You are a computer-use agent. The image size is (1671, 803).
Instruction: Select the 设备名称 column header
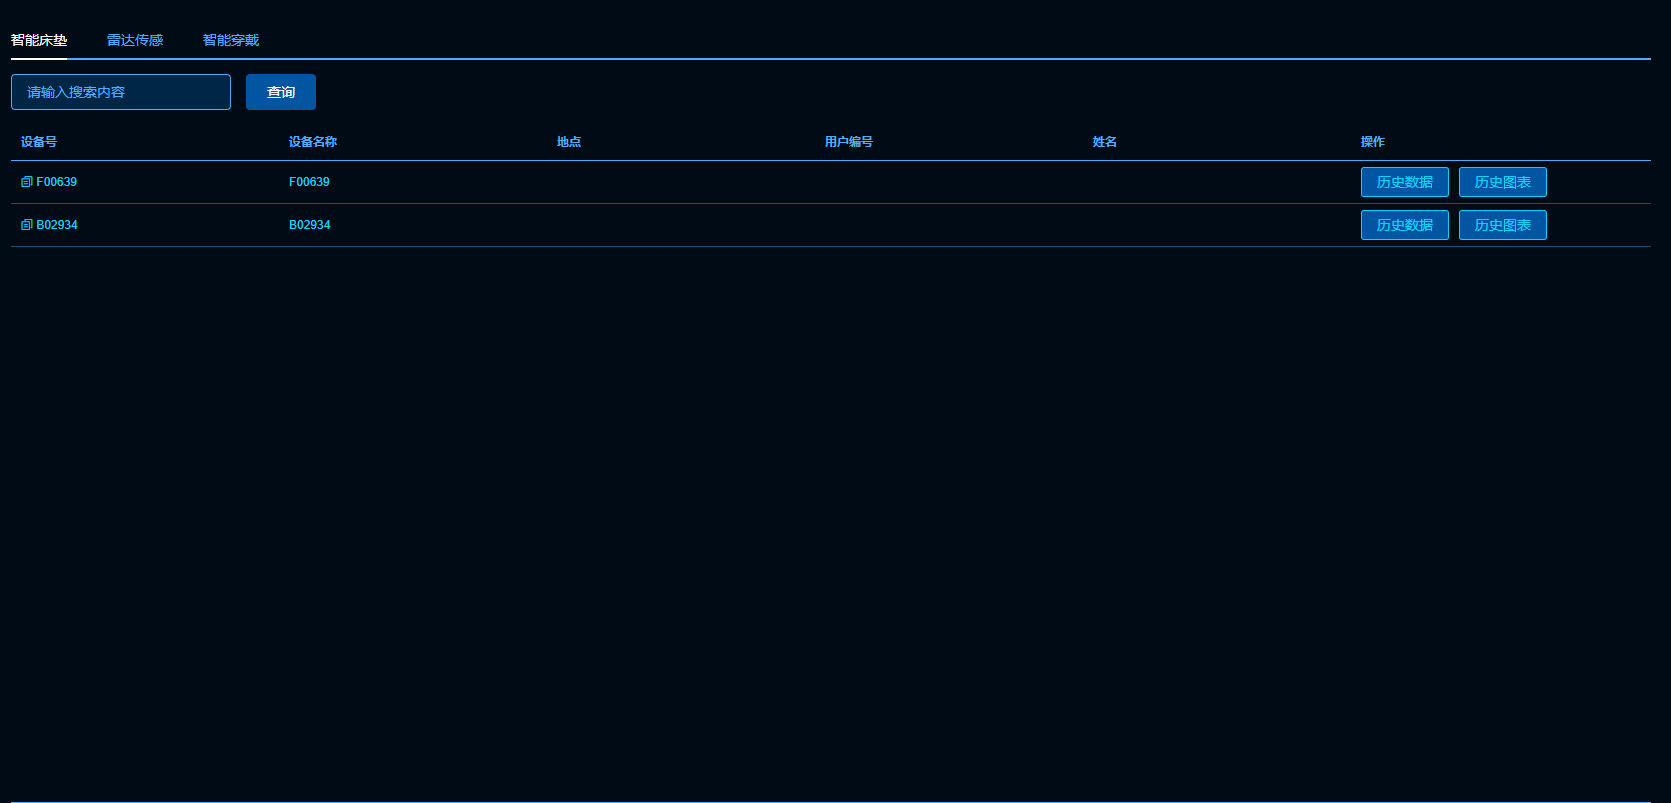click(313, 142)
